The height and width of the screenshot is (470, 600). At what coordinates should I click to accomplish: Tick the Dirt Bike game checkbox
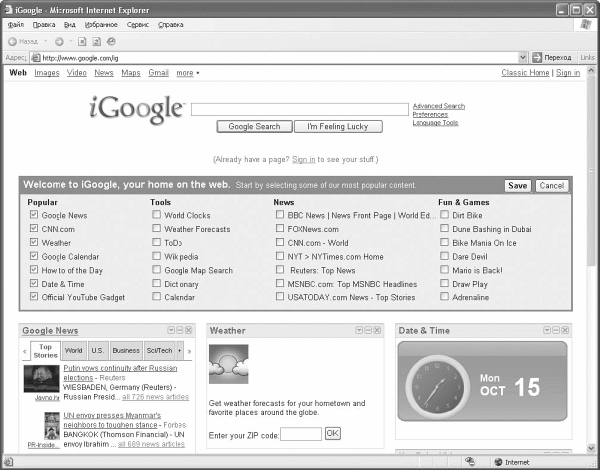click(x=444, y=215)
